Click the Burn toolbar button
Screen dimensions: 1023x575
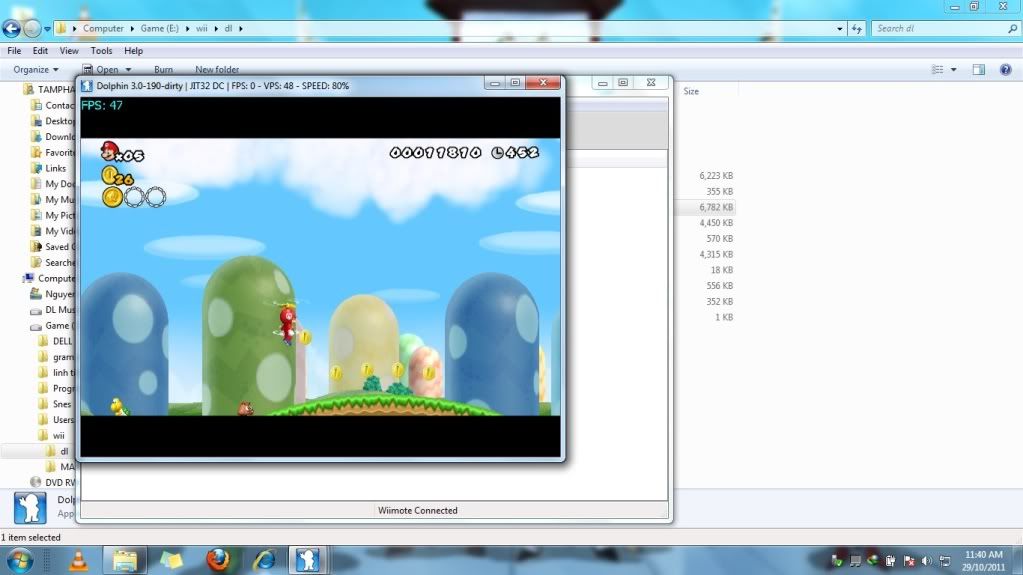[x=164, y=69]
